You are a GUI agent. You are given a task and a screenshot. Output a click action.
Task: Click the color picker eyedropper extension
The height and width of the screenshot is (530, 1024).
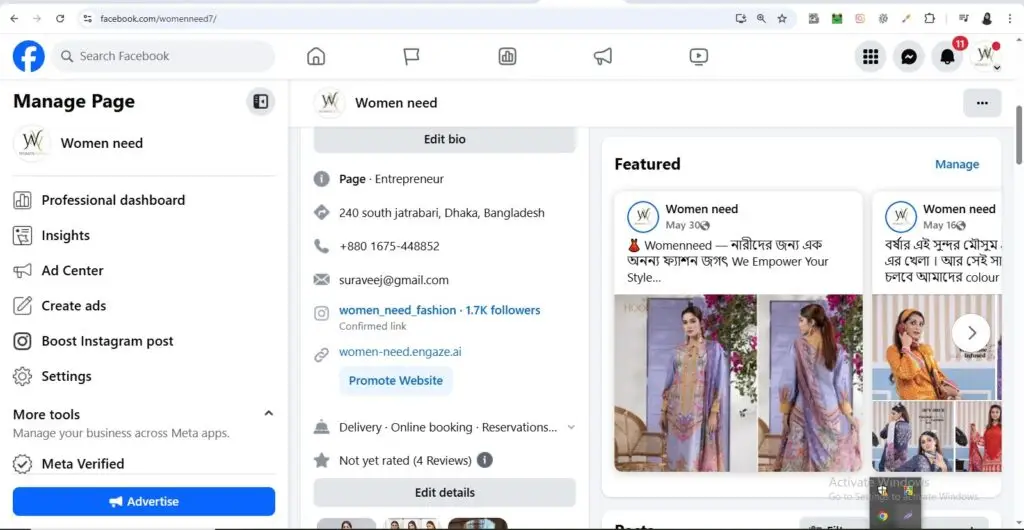point(906,19)
